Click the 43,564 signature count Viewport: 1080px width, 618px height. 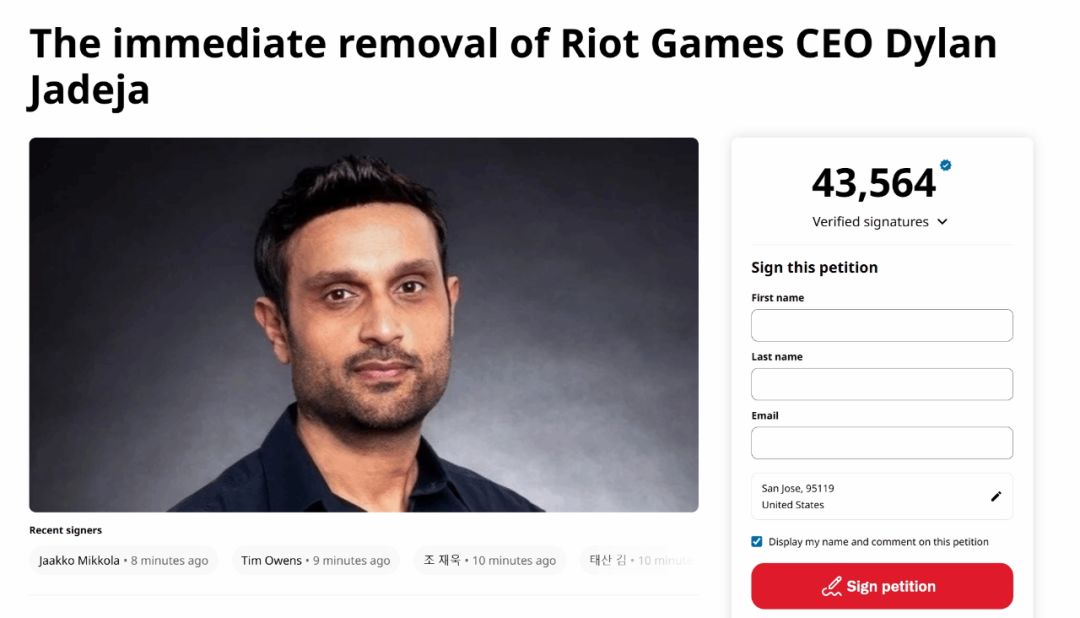[873, 183]
